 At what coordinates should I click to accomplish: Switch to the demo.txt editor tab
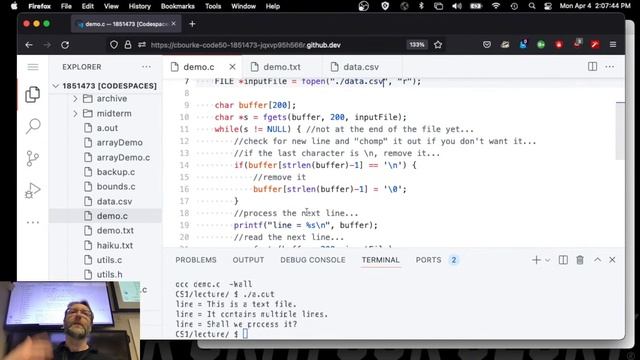point(282,67)
